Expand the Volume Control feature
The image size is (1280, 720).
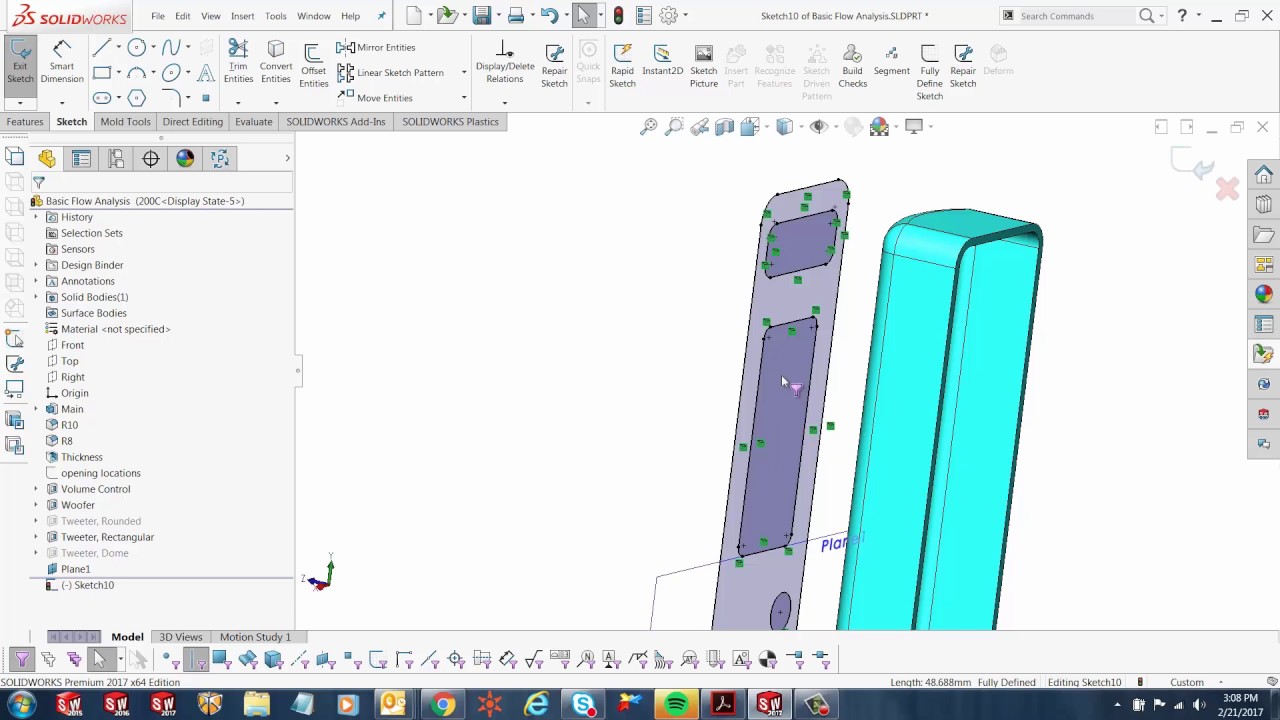36,489
